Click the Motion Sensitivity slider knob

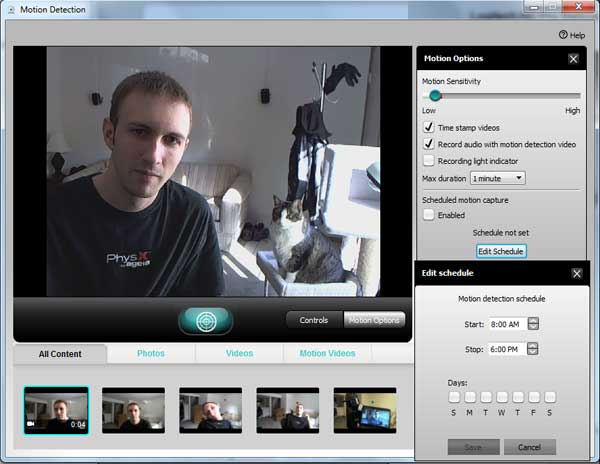(x=435, y=95)
